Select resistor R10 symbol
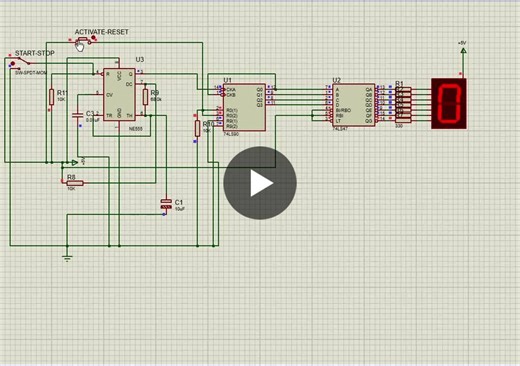Image resolution: width=520 pixels, height=366 pixels. [197, 129]
